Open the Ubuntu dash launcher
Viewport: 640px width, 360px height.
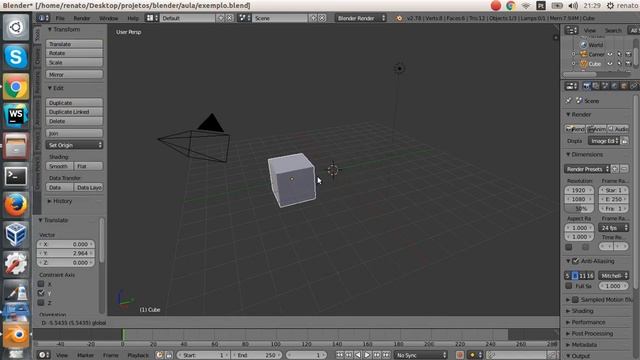click(16, 27)
